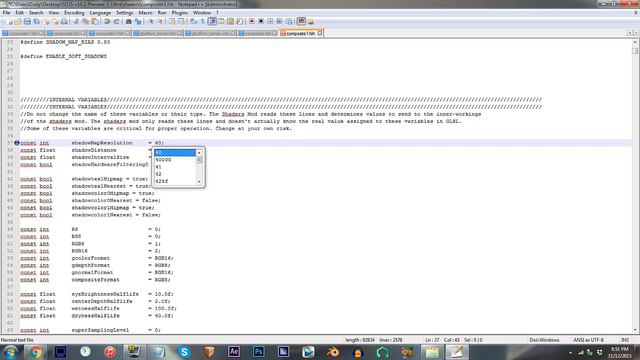Toggle INS insert mode in status bar
Image resolution: width=640 pixels, height=360 pixels.
coord(625,340)
